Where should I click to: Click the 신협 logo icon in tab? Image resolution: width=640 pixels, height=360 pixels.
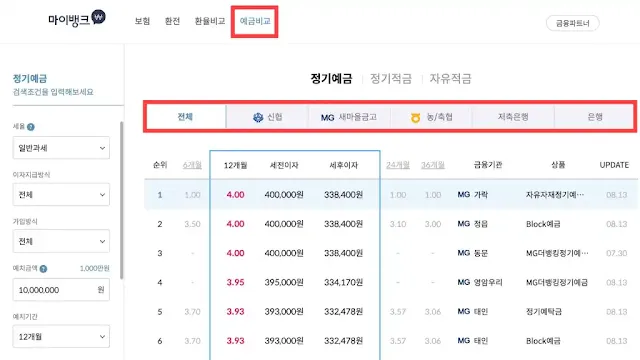(x=258, y=118)
